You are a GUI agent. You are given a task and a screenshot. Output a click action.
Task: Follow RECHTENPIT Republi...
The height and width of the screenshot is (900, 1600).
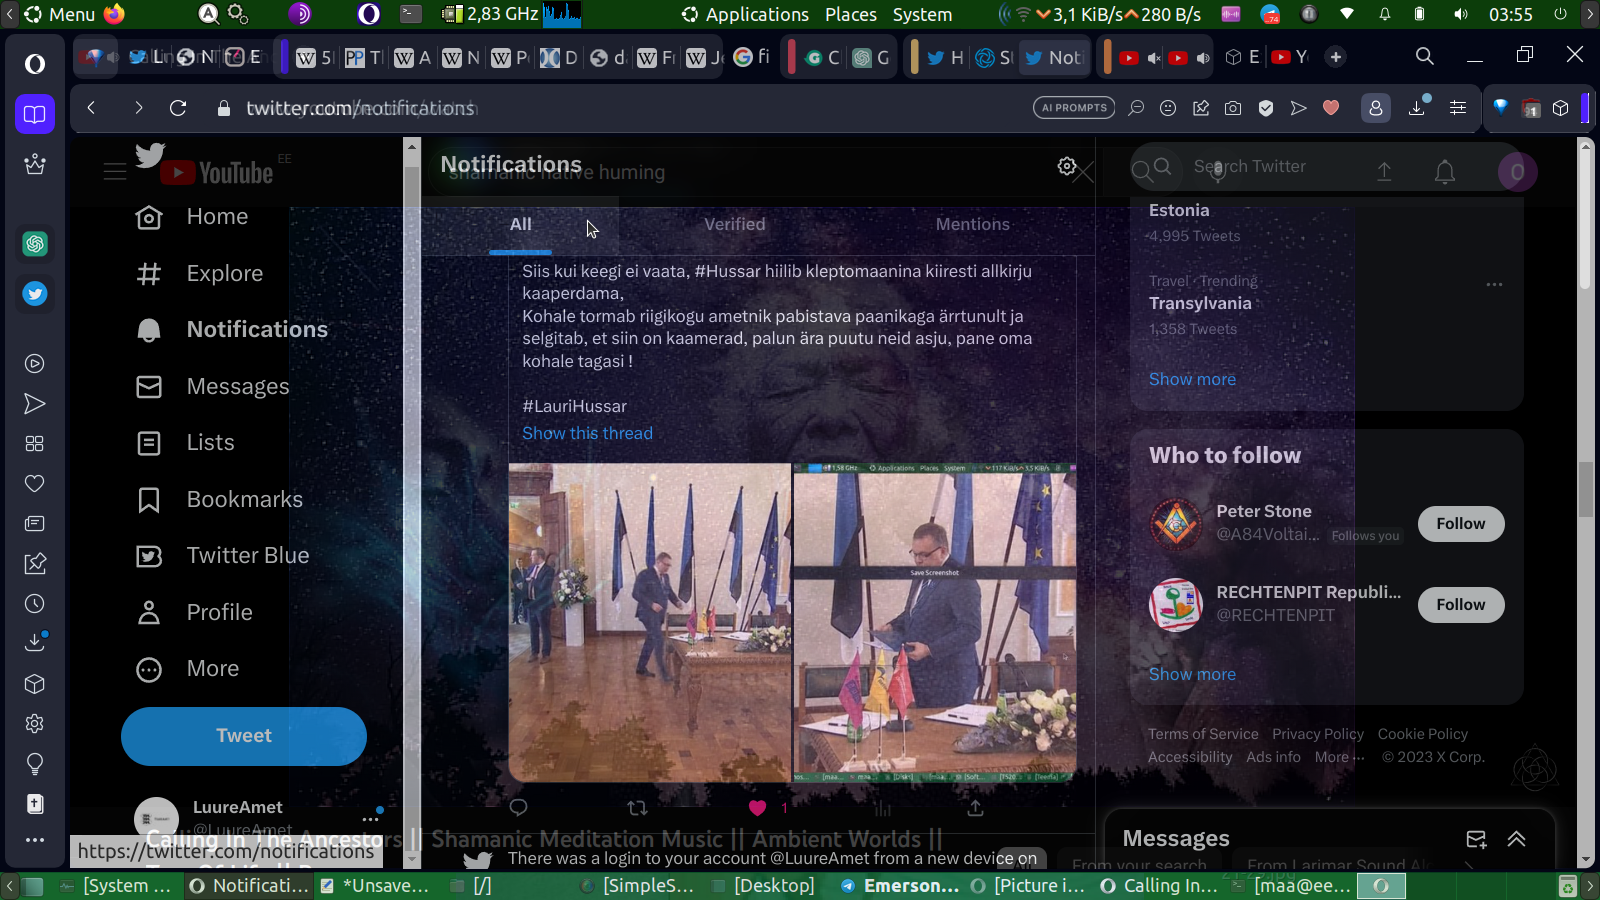(x=1461, y=605)
